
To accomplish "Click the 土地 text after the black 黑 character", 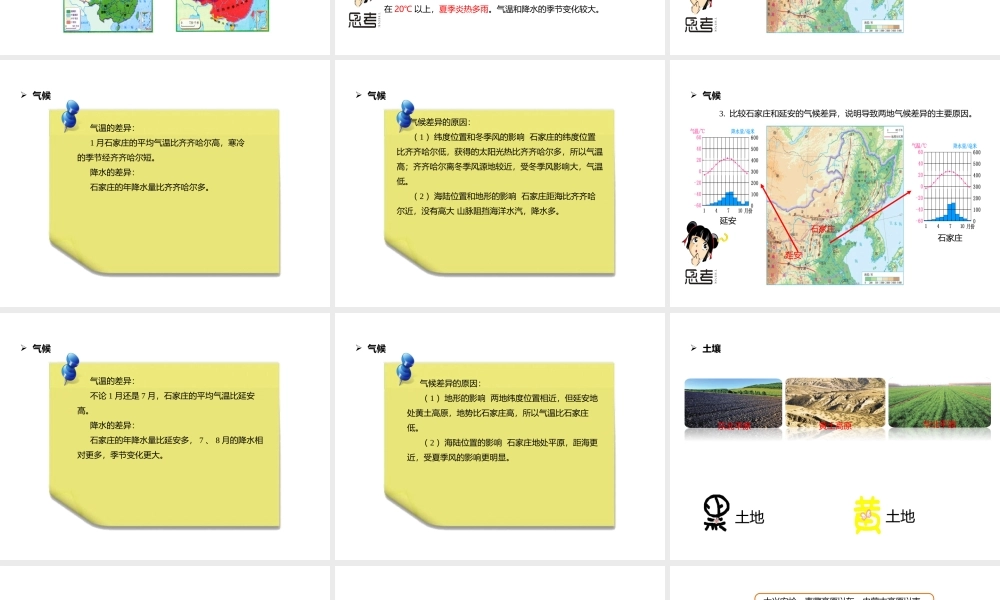I will point(749,517).
